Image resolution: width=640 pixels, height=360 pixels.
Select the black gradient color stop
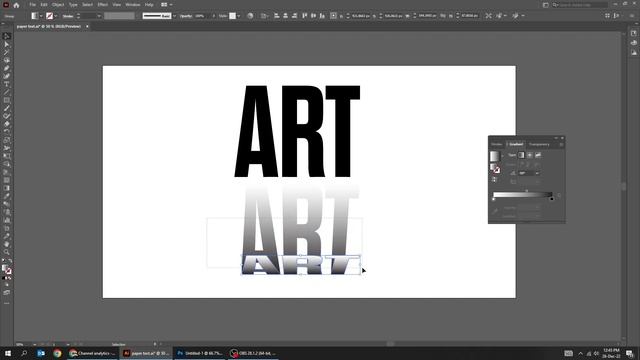(552, 199)
